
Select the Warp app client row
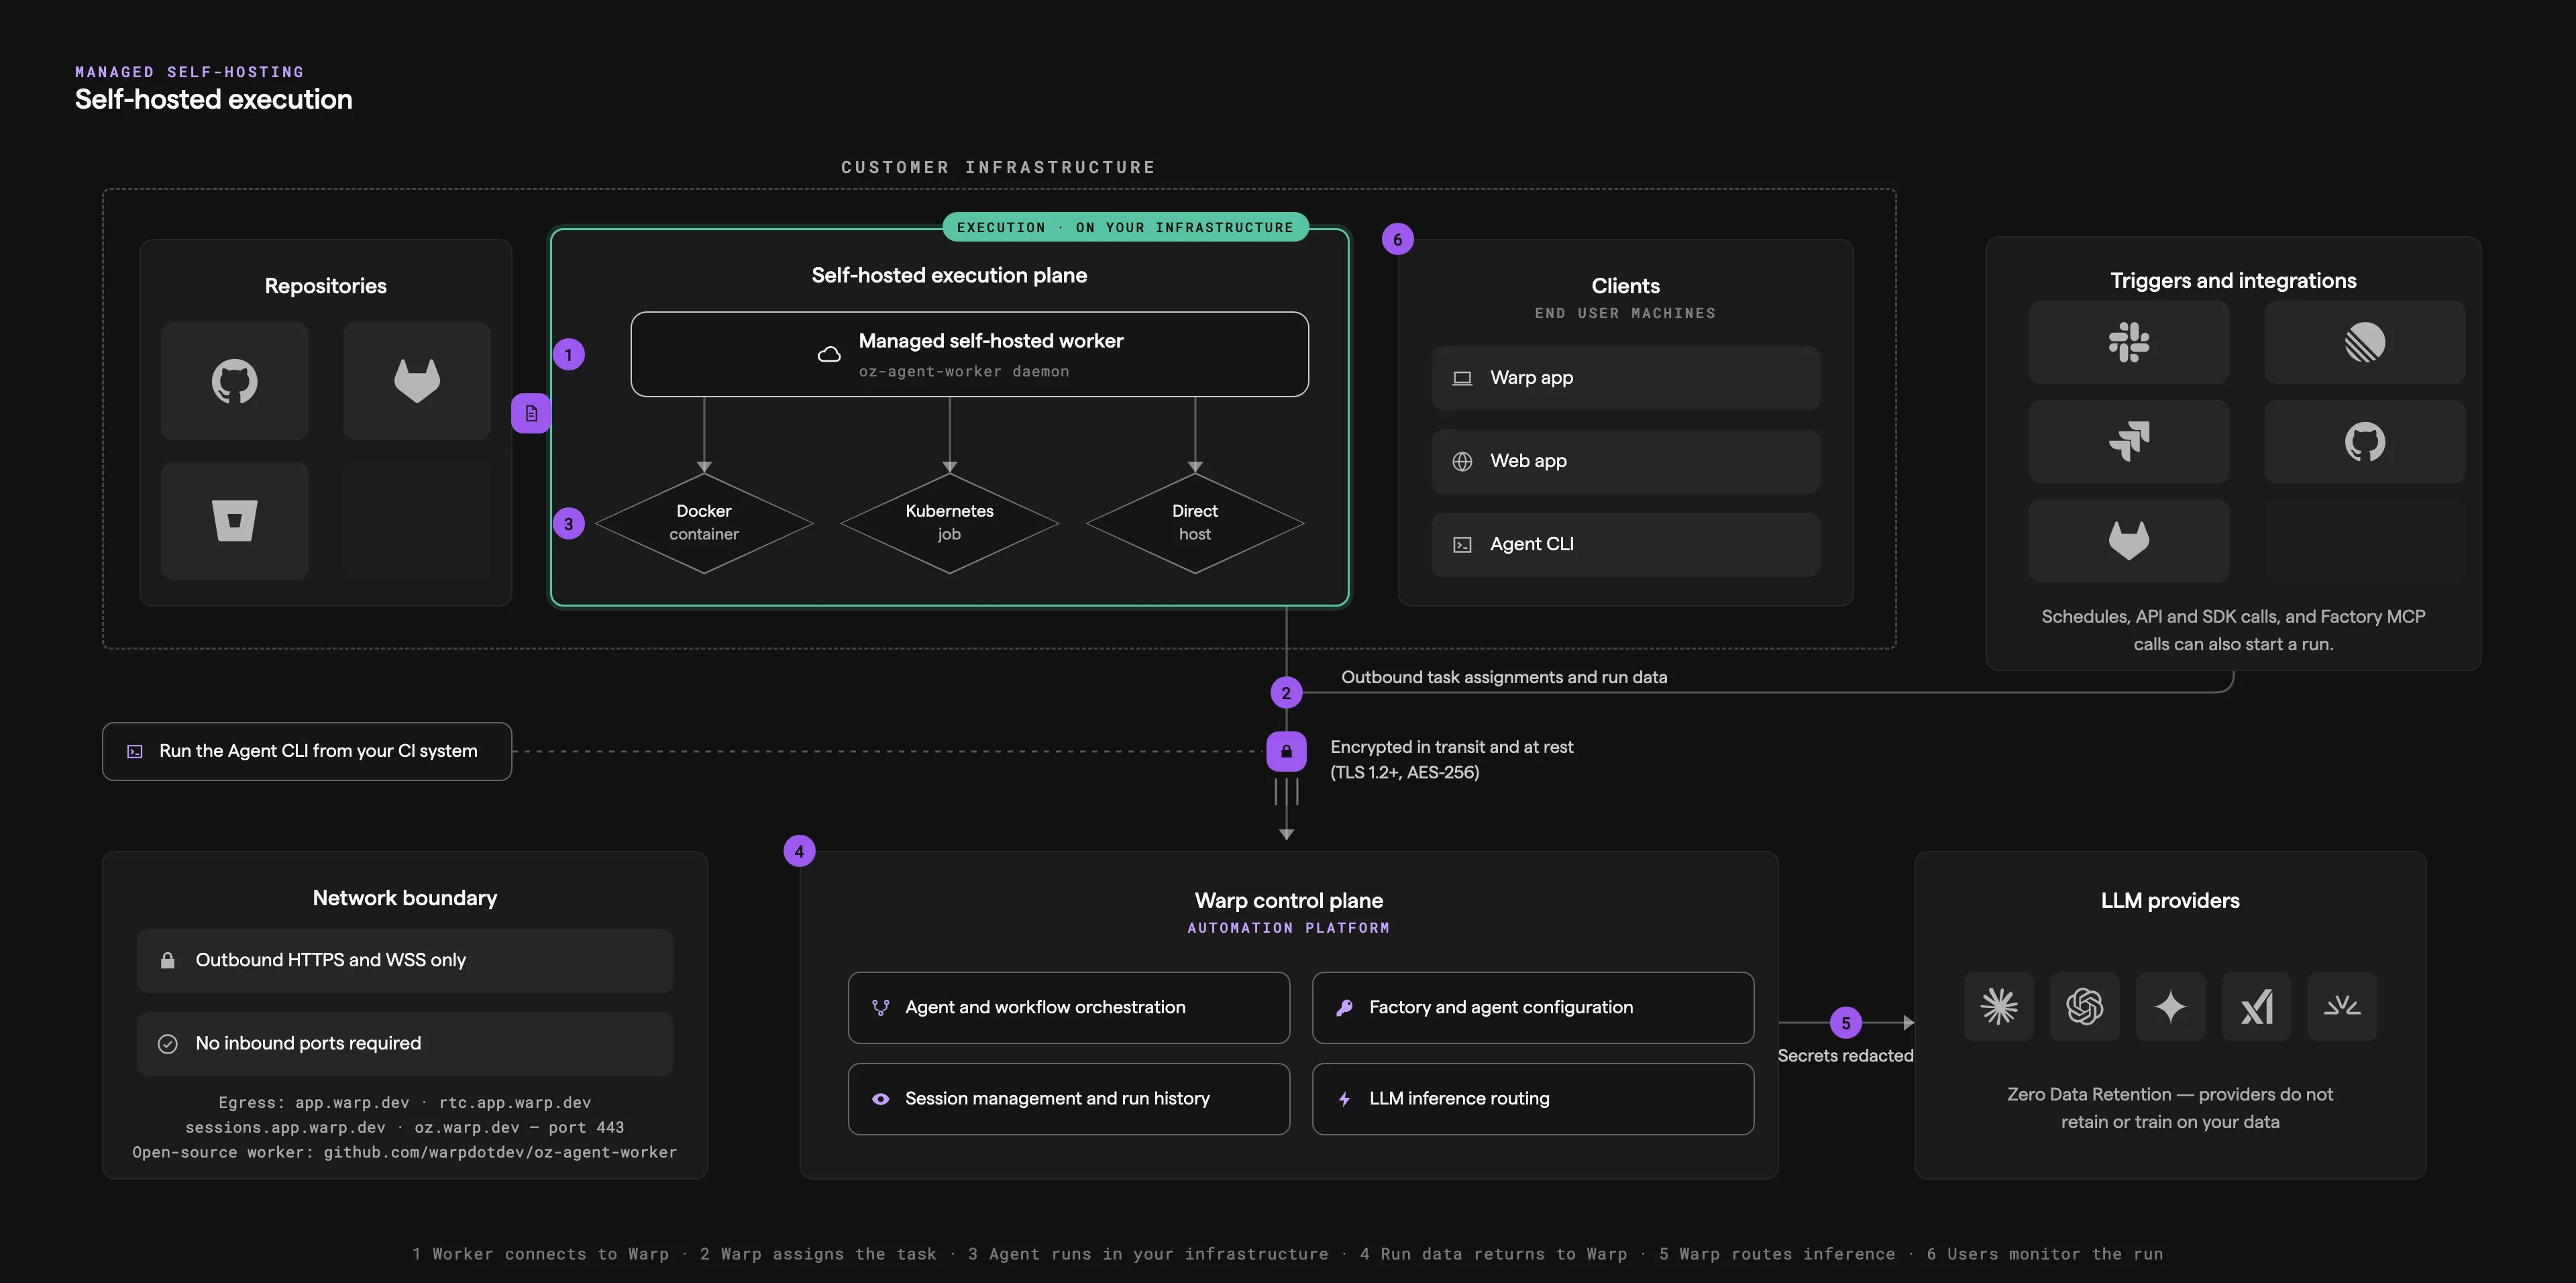coord(1625,378)
